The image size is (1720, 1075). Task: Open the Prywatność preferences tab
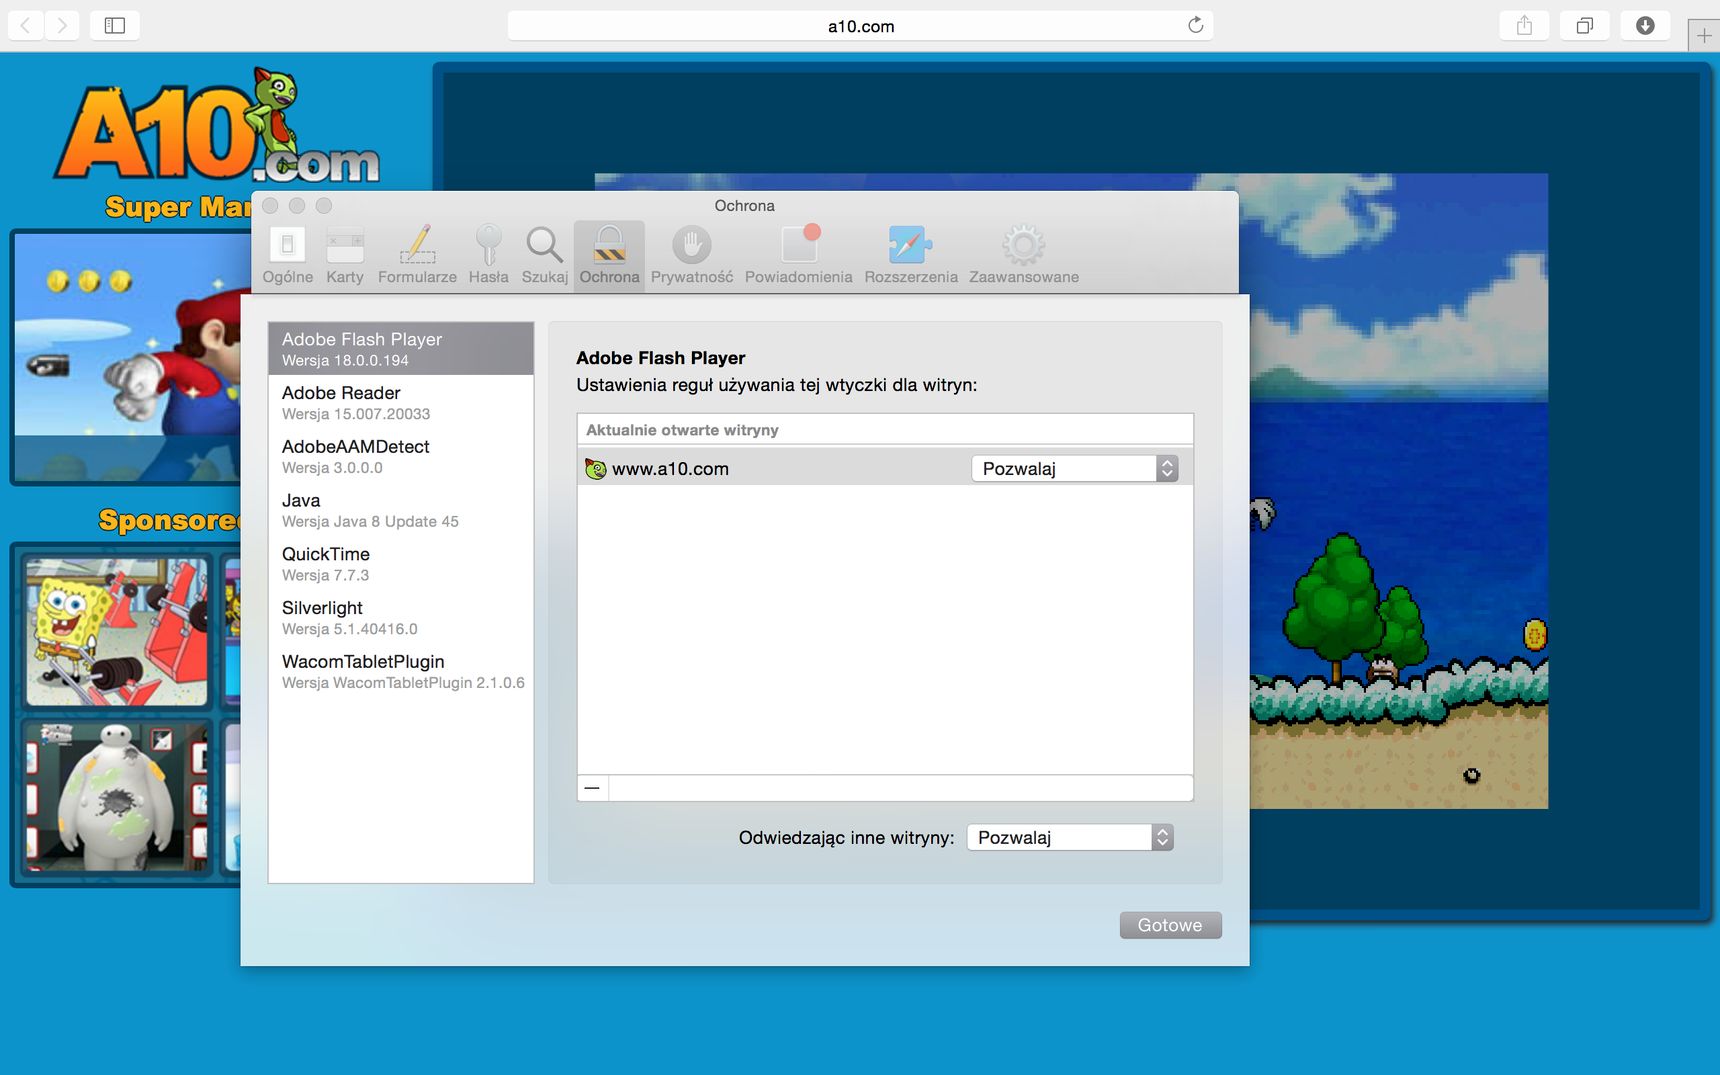click(691, 255)
